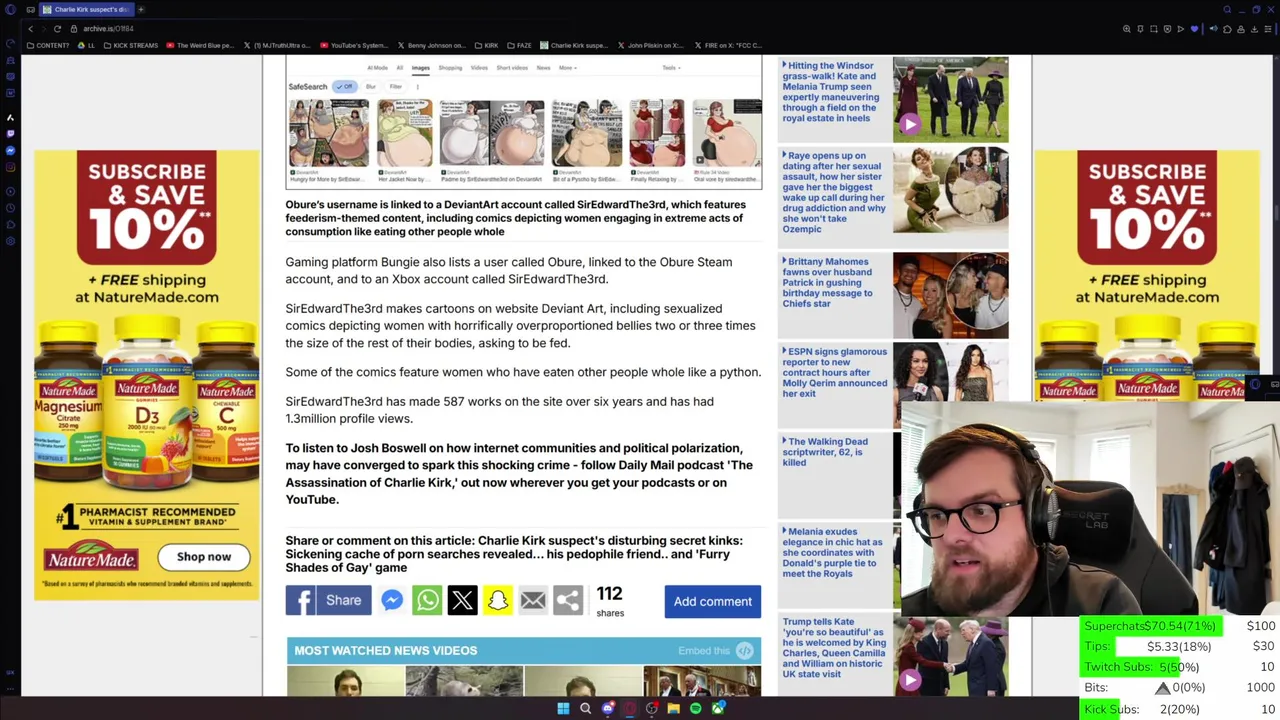Open Melania exudes elegance article
The height and width of the screenshot is (720, 1280).
coord(832,552)
